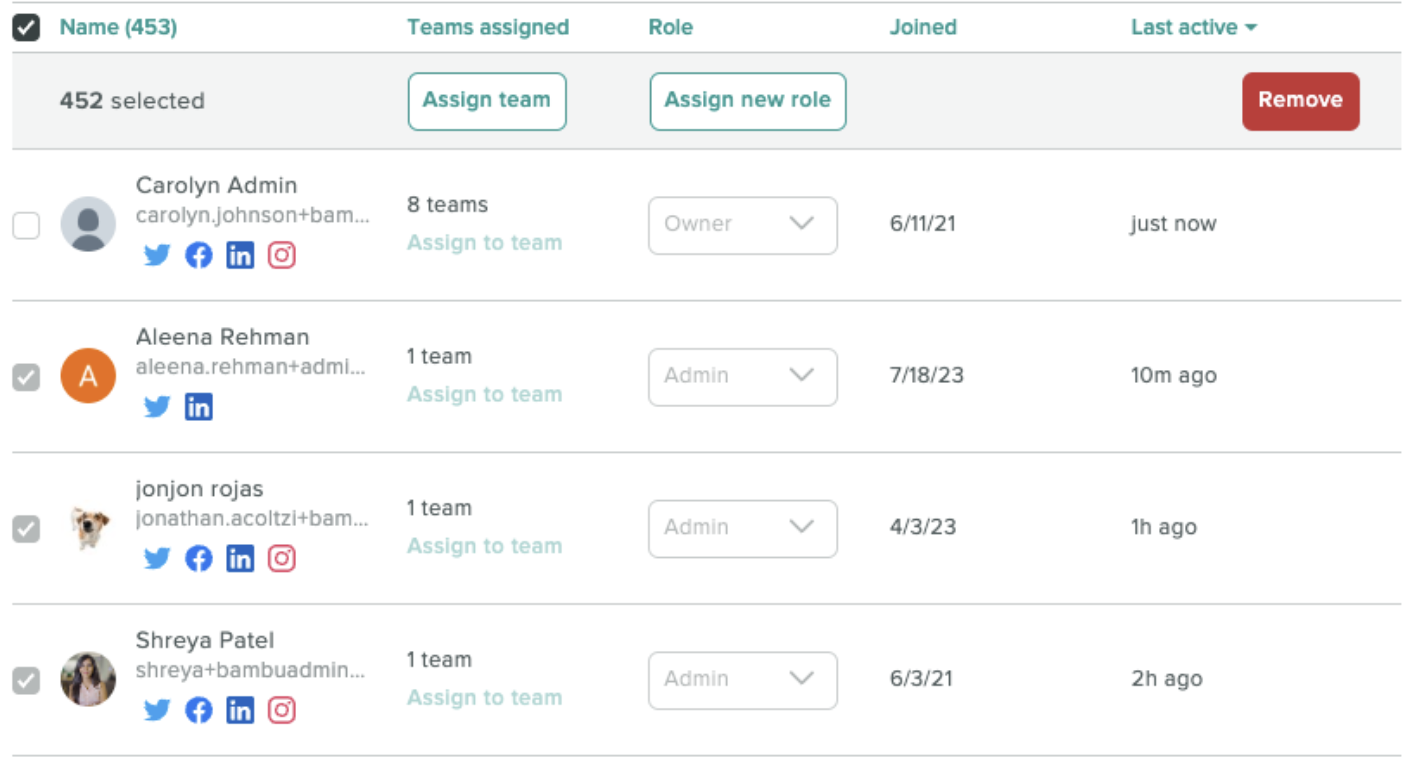Click Assign to team under jonjon rojas
Viewport: 1418px width, 768px height.
(x=484, y=546)
